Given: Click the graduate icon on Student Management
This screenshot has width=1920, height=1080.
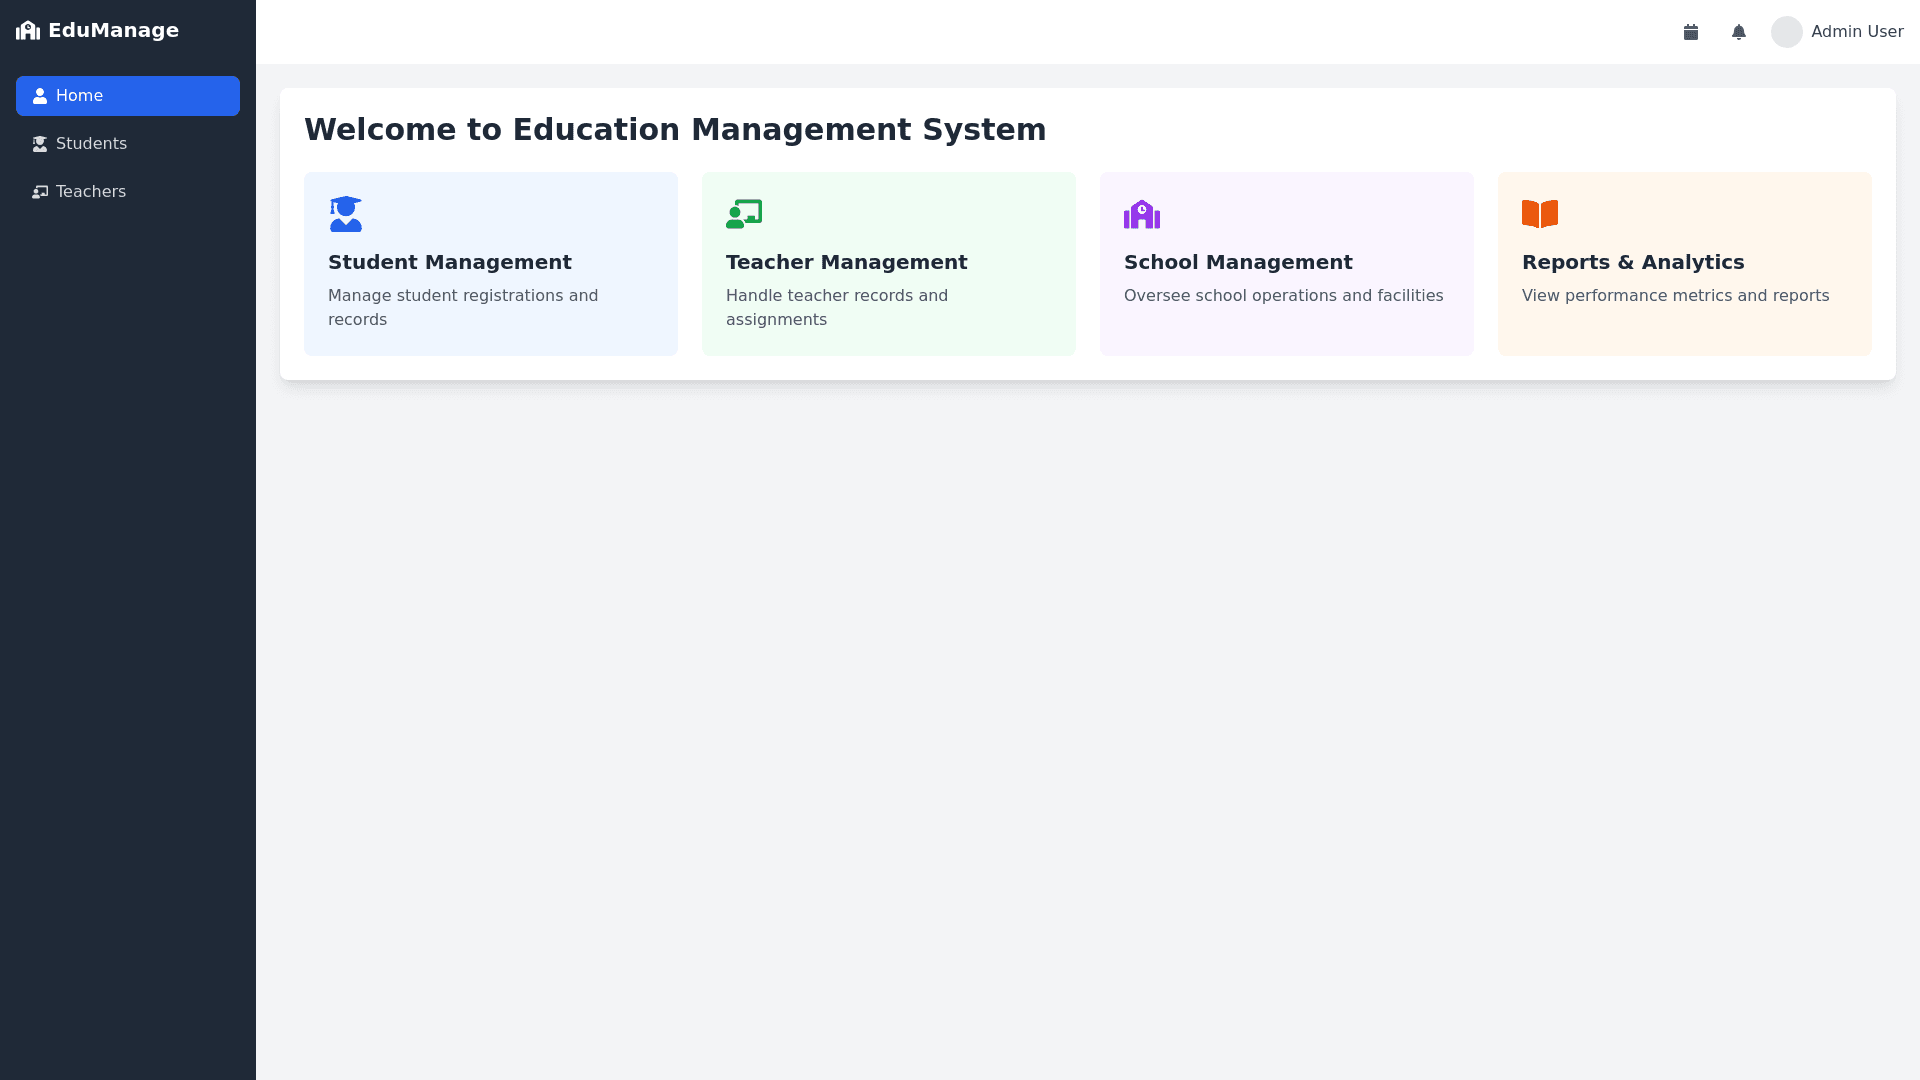Looking at the screenshot, I should (x=346, y=214).
